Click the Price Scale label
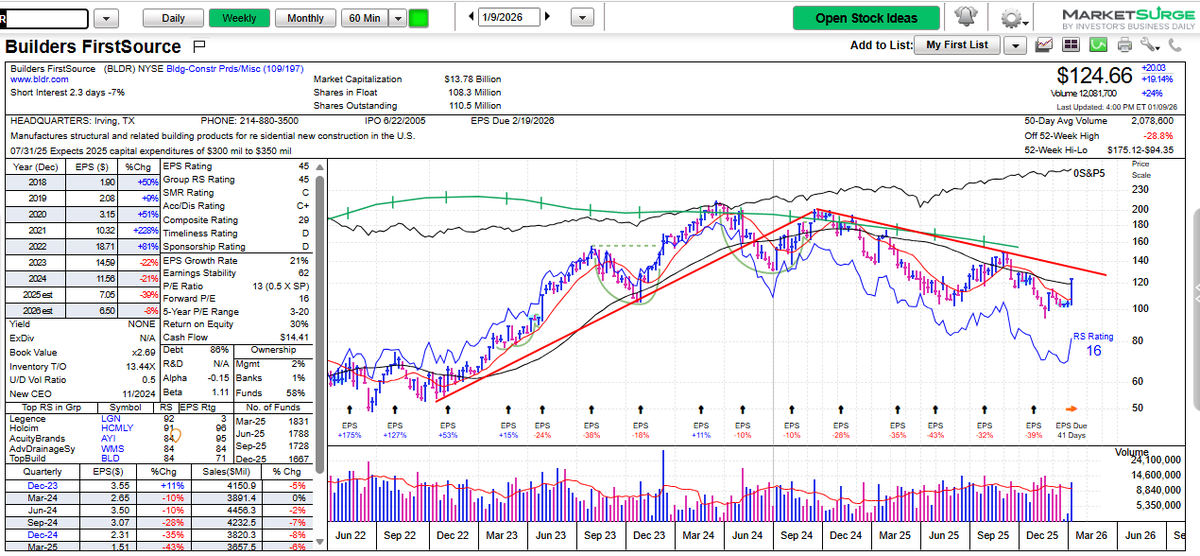This screenshot has height=556, width=1200. tap(1140, 168)
